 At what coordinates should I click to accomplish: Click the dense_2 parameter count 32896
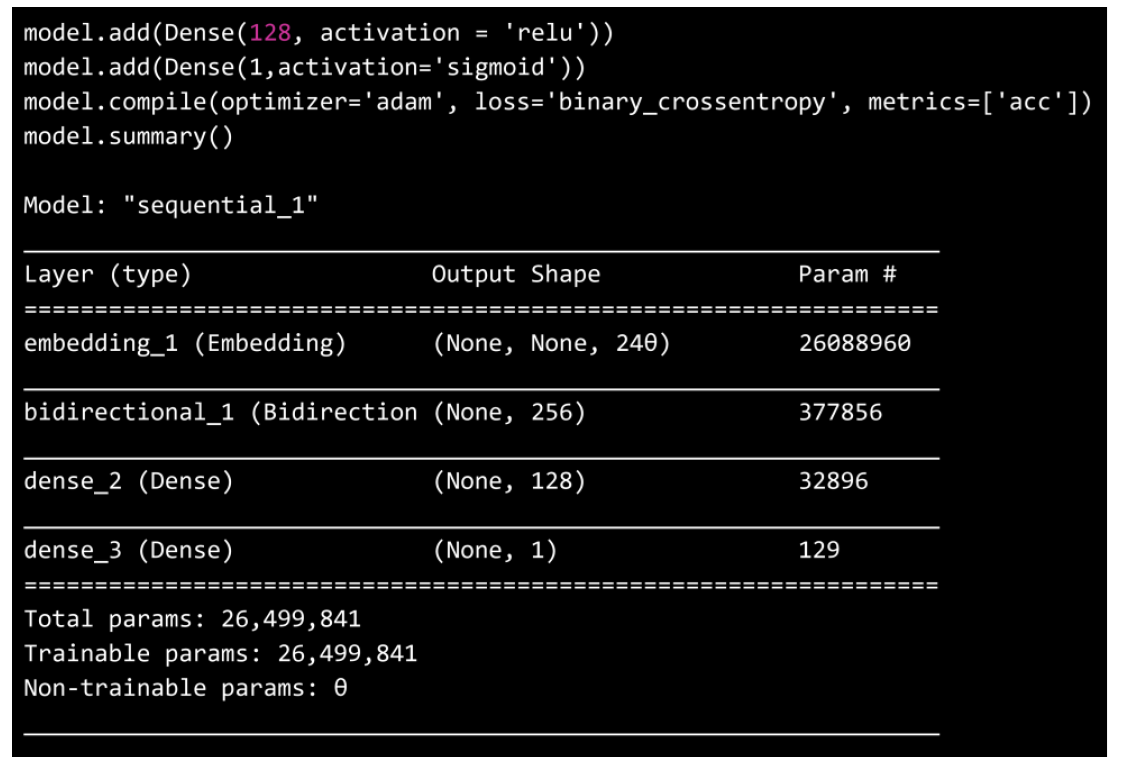833,482
